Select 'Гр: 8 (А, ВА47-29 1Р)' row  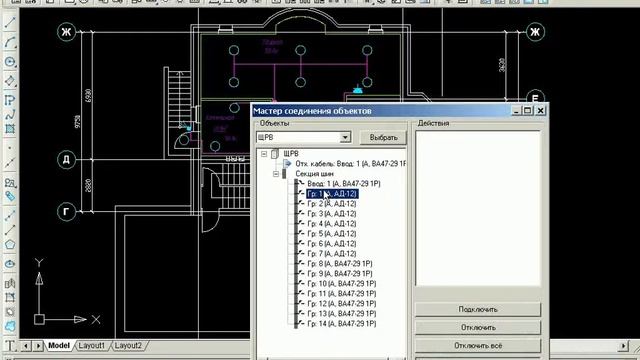coord(340,264)
